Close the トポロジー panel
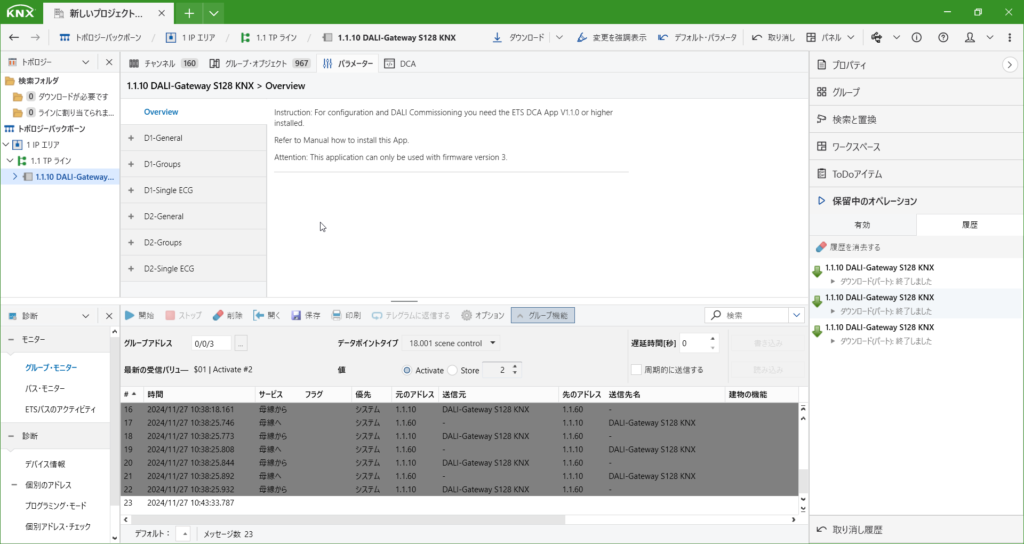 (x=109, y=62)
